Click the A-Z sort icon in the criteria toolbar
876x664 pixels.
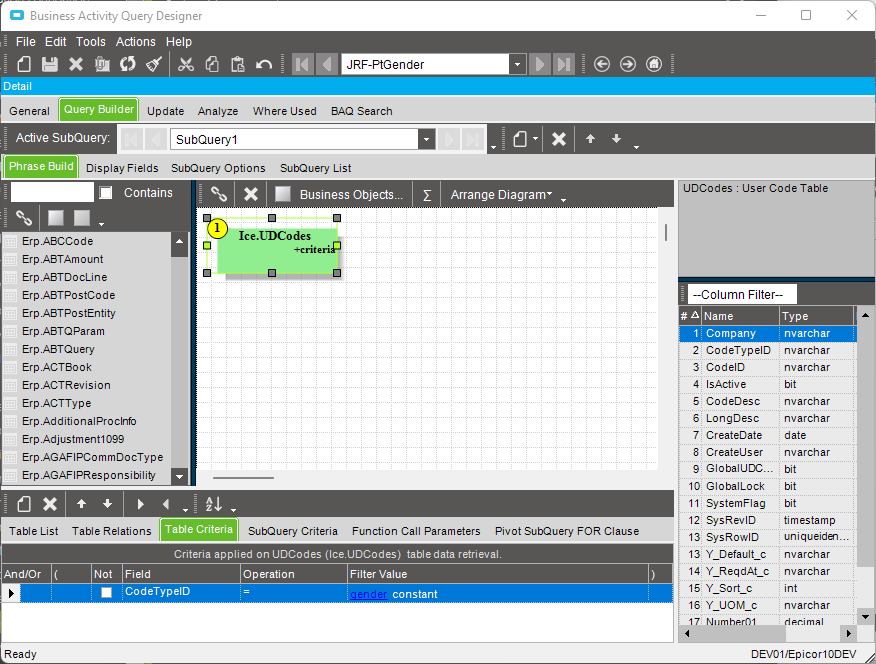(x=214, y=504)
